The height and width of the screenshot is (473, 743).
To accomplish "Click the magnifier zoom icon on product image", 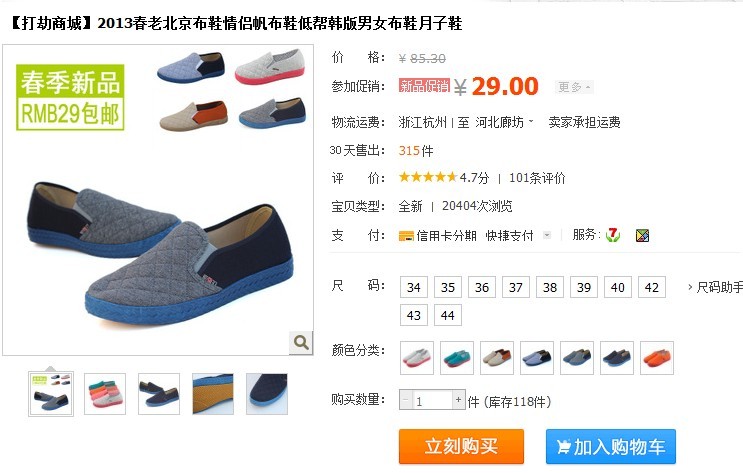I will tap(301, 342).
